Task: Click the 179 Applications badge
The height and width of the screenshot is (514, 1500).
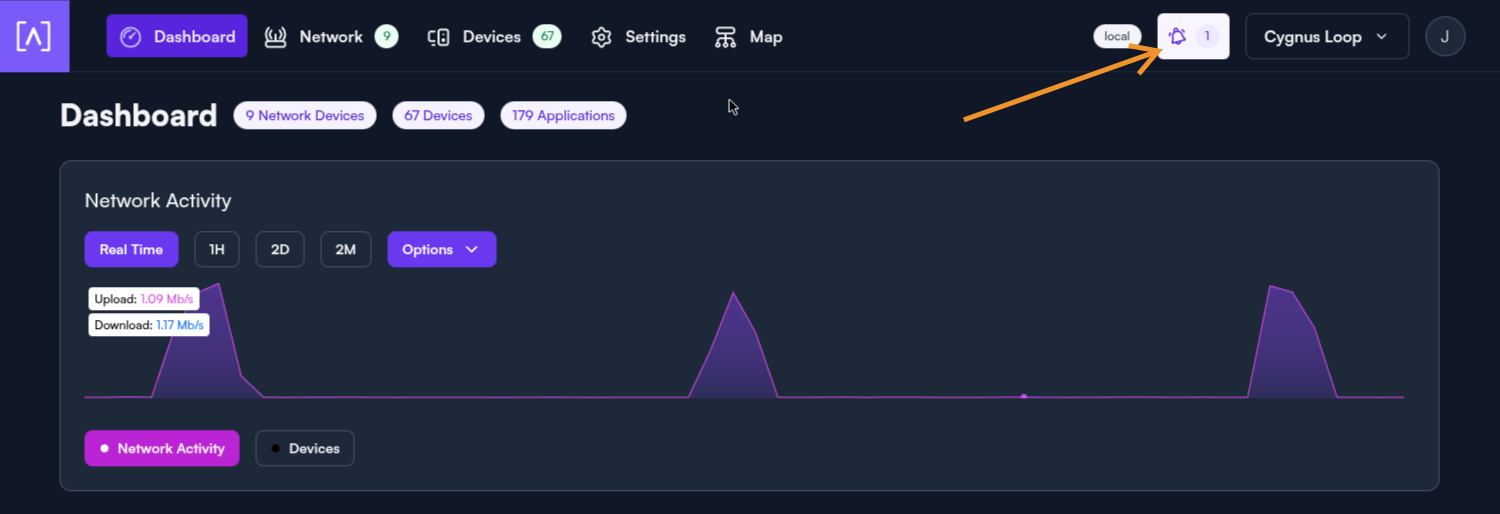Action: point(563,116)
